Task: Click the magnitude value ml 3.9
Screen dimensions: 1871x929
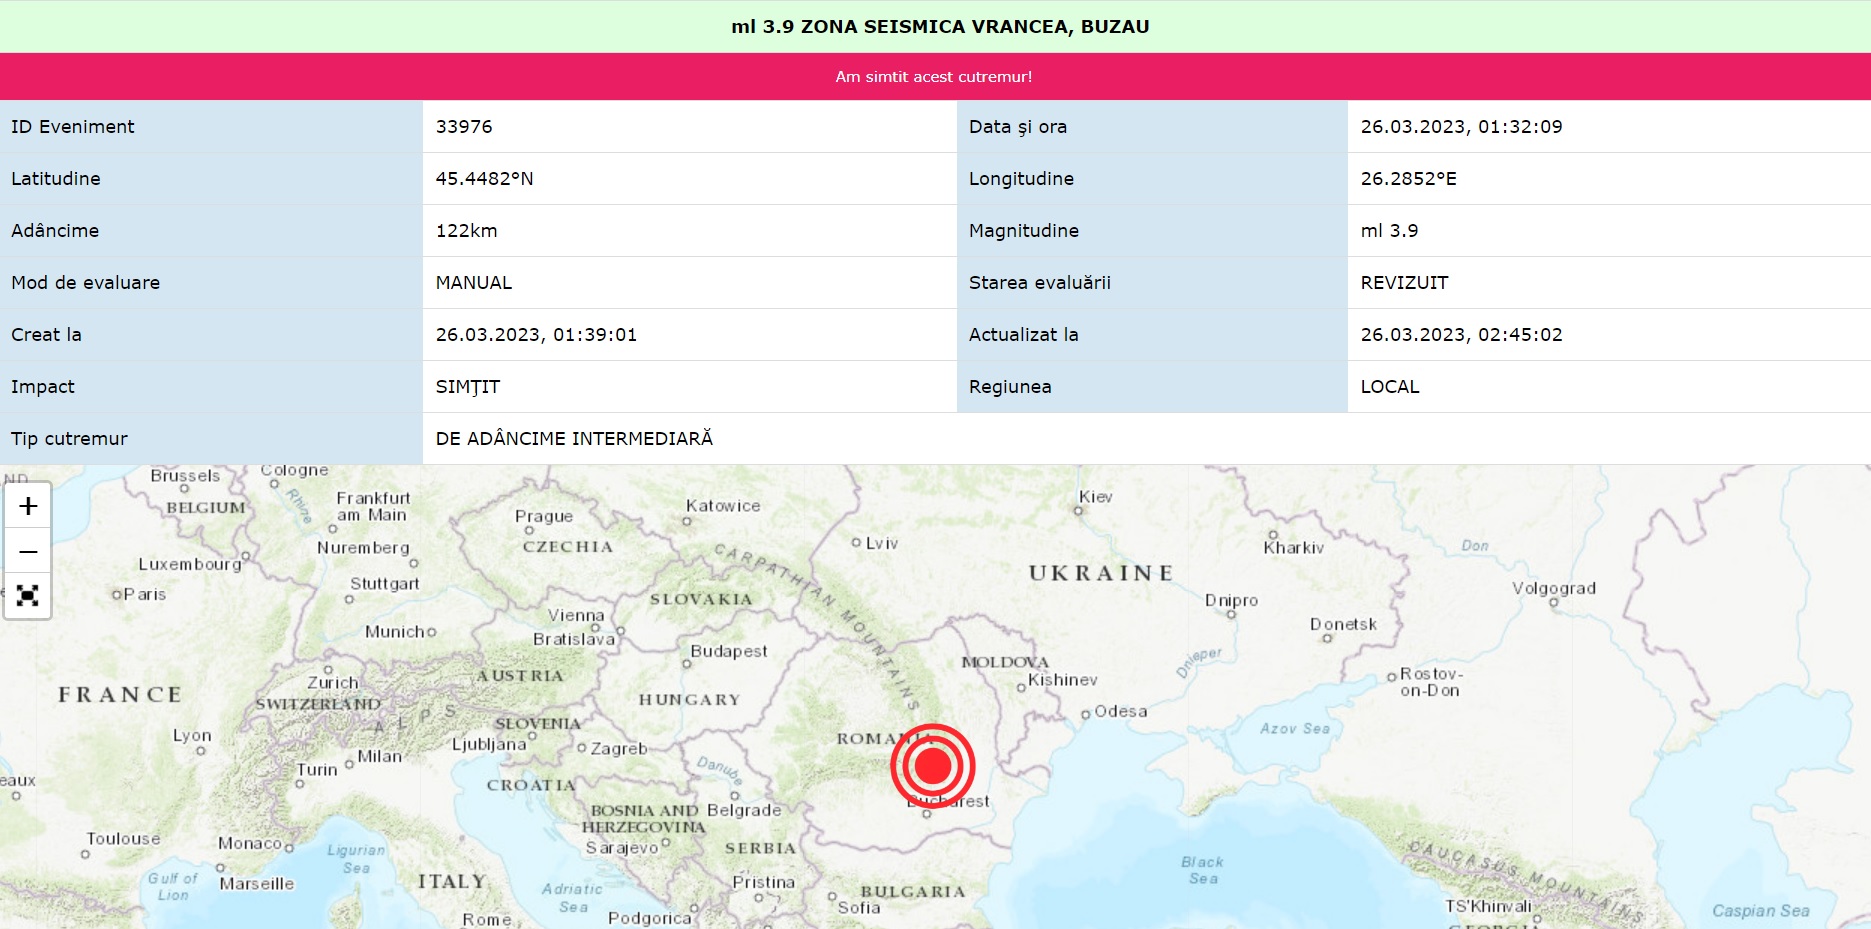Action: (x=1389, y=231)
